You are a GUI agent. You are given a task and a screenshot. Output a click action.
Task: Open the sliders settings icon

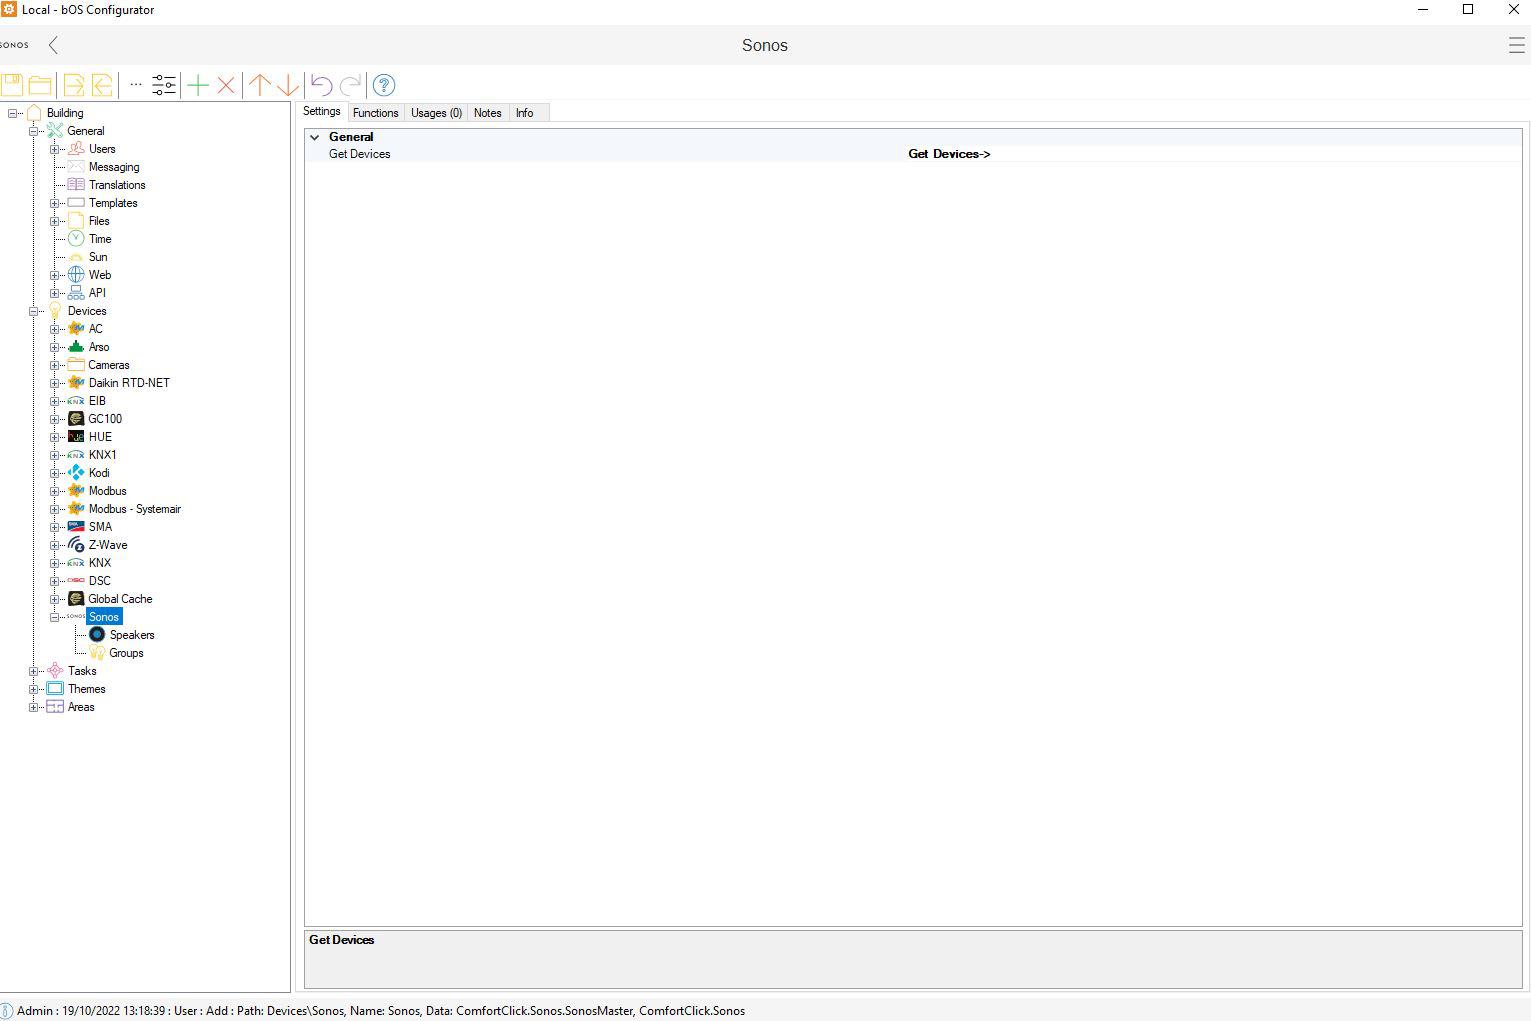point(164,85)
